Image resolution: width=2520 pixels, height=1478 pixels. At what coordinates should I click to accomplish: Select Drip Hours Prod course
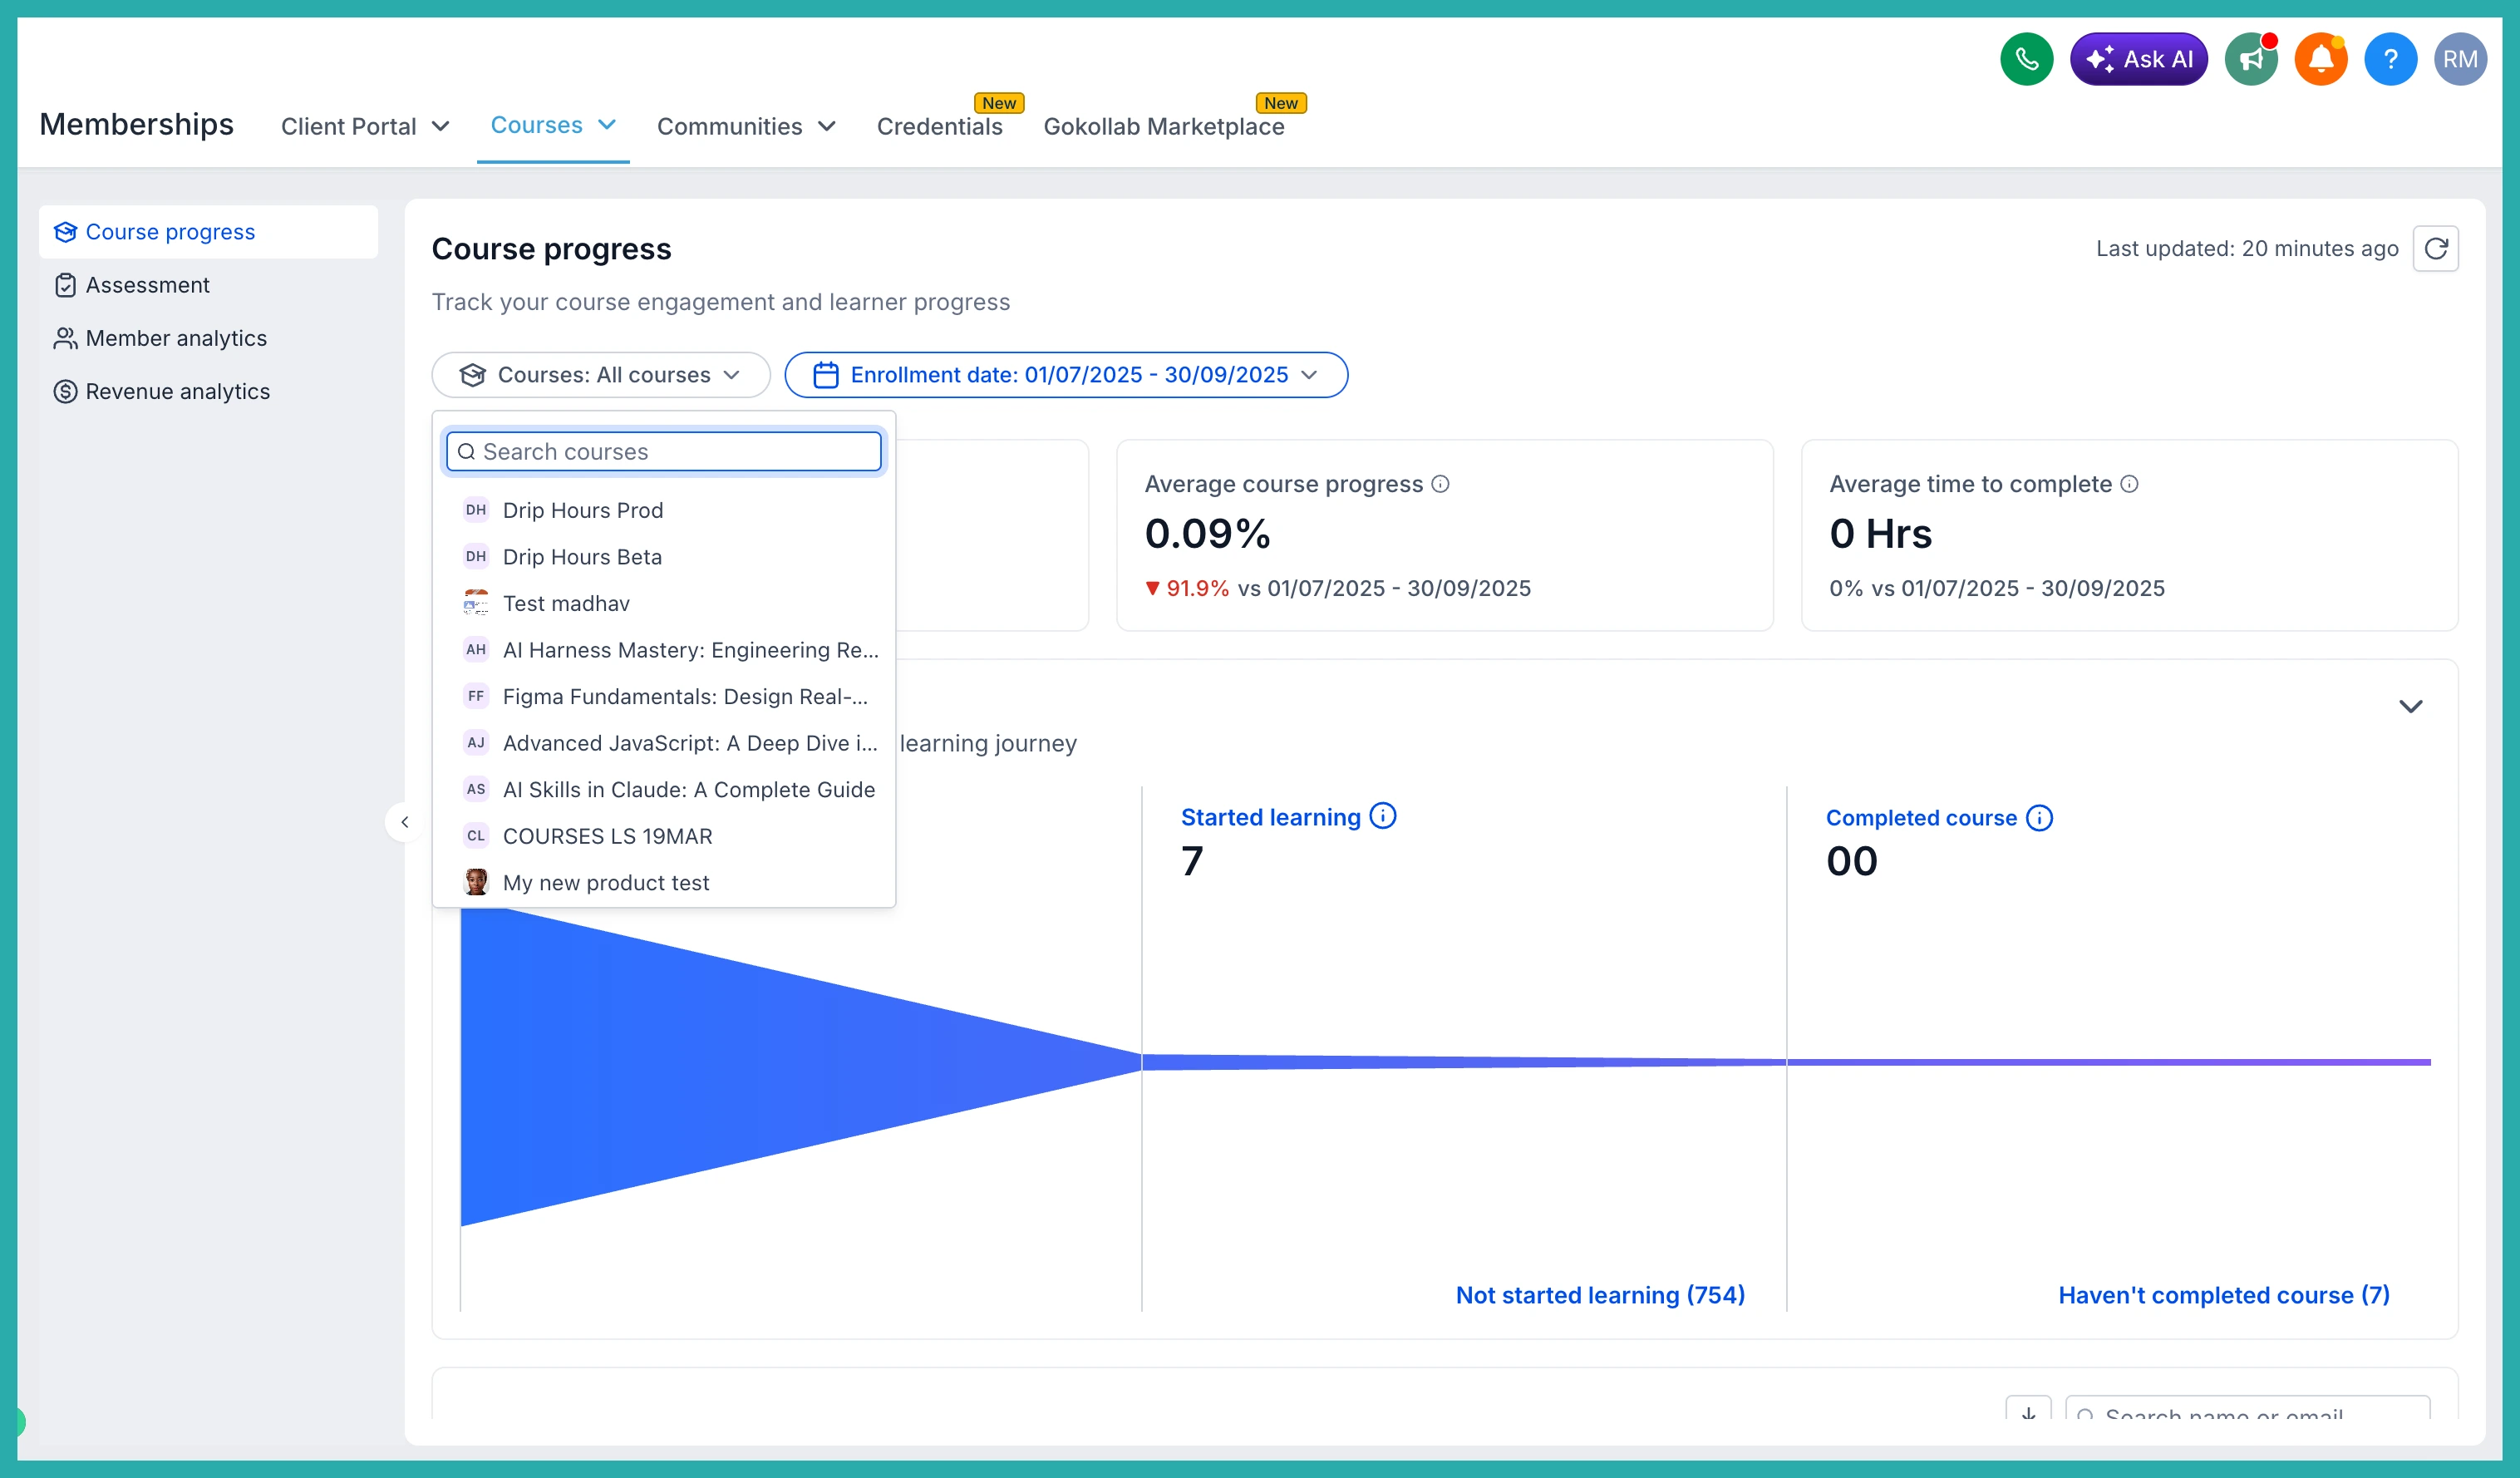click(x=664, y=510)
